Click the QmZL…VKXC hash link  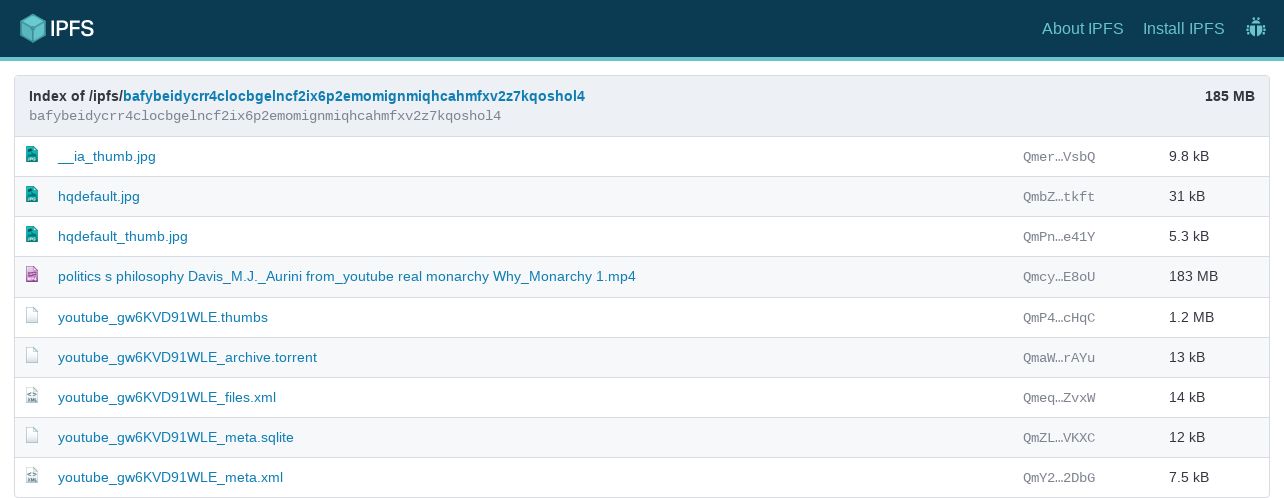[x=1059, y=438]
